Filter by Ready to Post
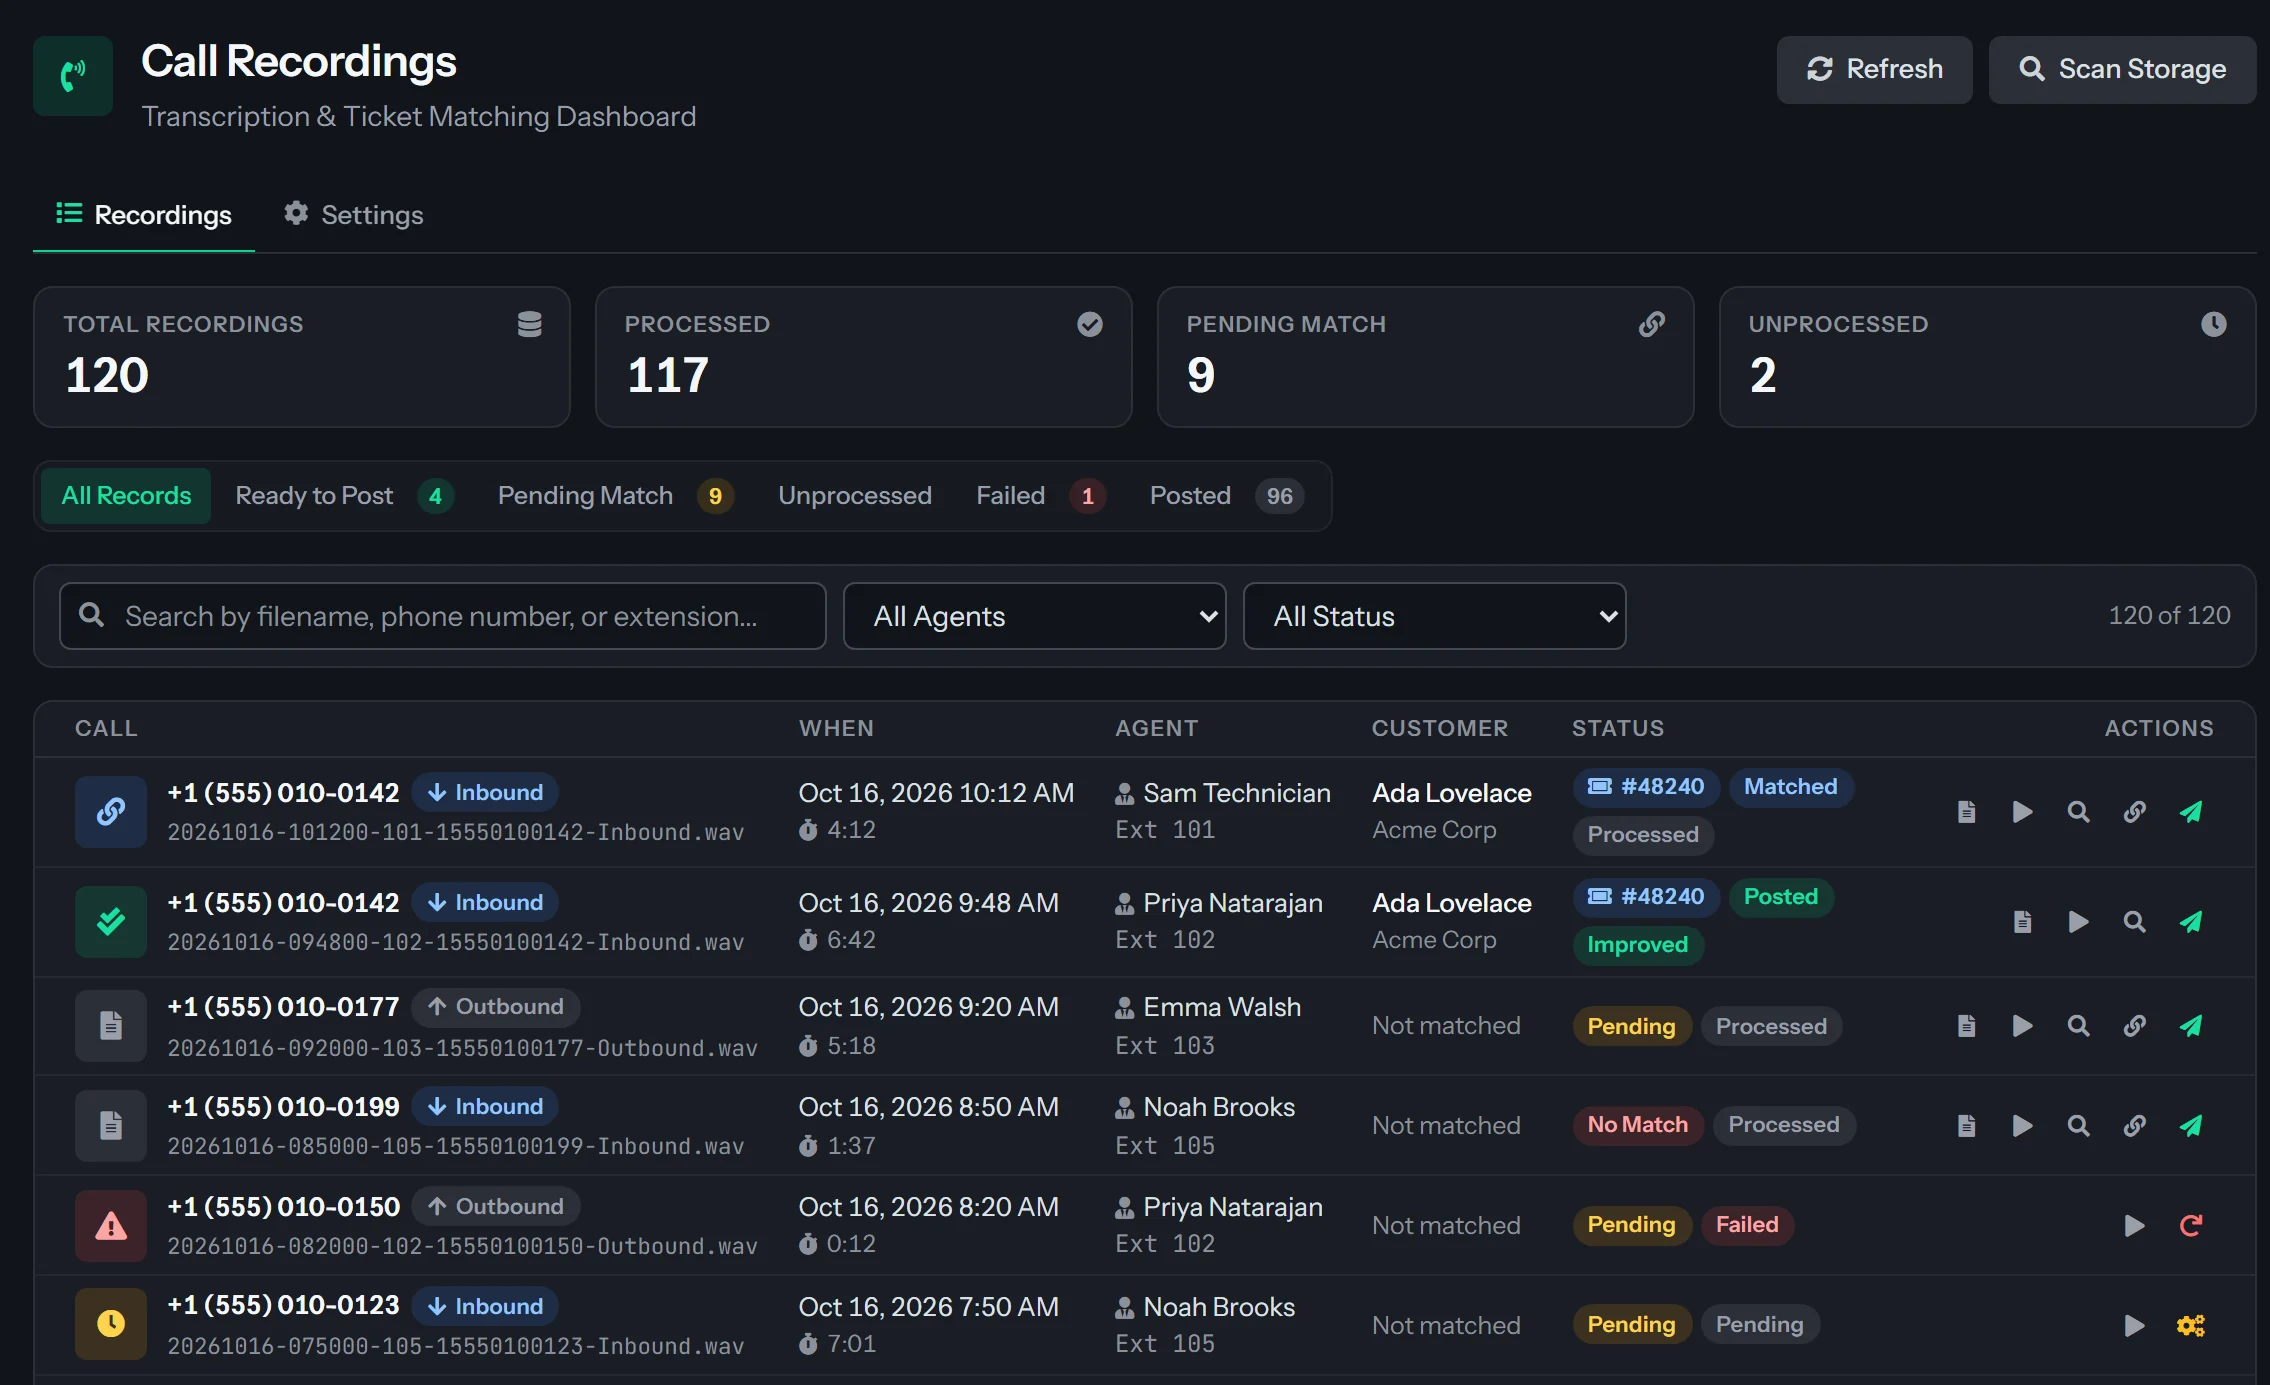2270x1385 pixels. pos(344,496)
